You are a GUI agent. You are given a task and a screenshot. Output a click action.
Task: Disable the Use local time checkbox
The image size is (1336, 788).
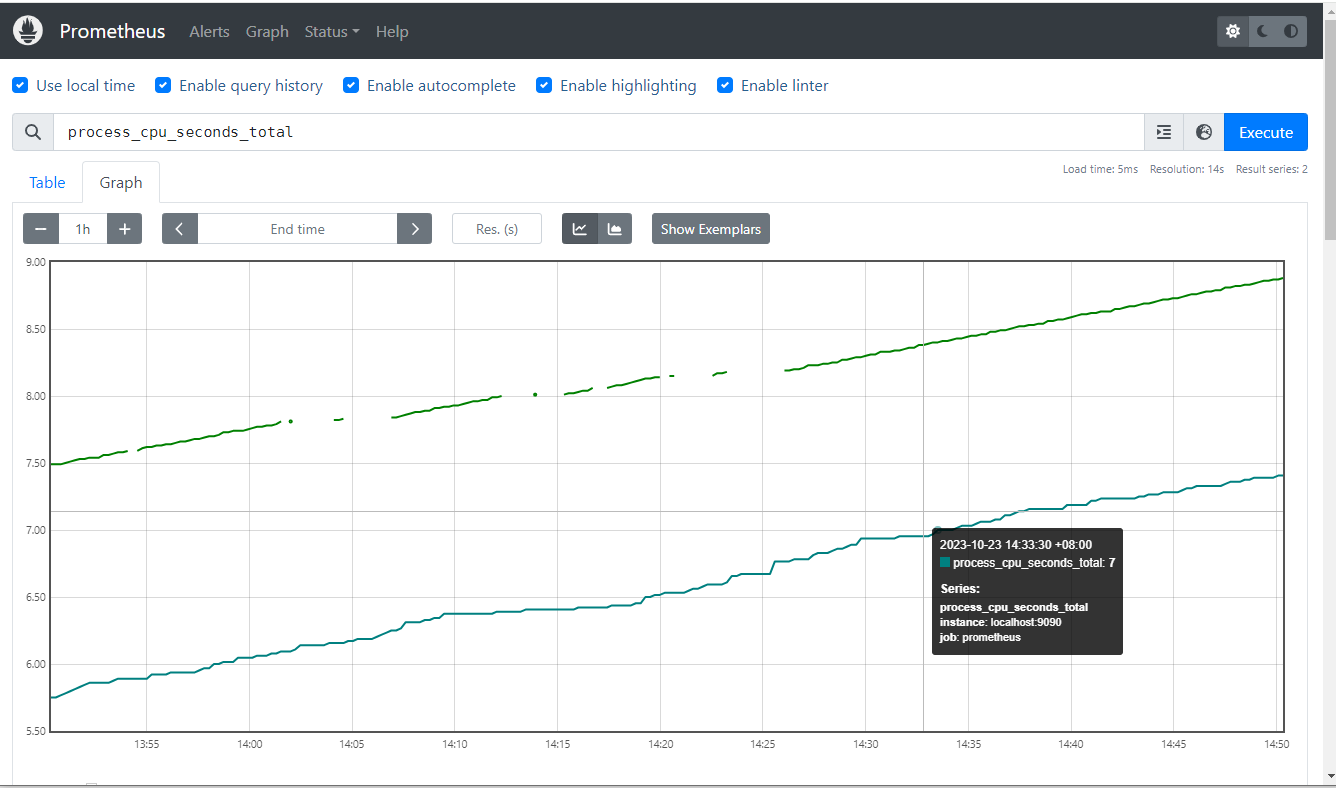click(x=20, y=86)
